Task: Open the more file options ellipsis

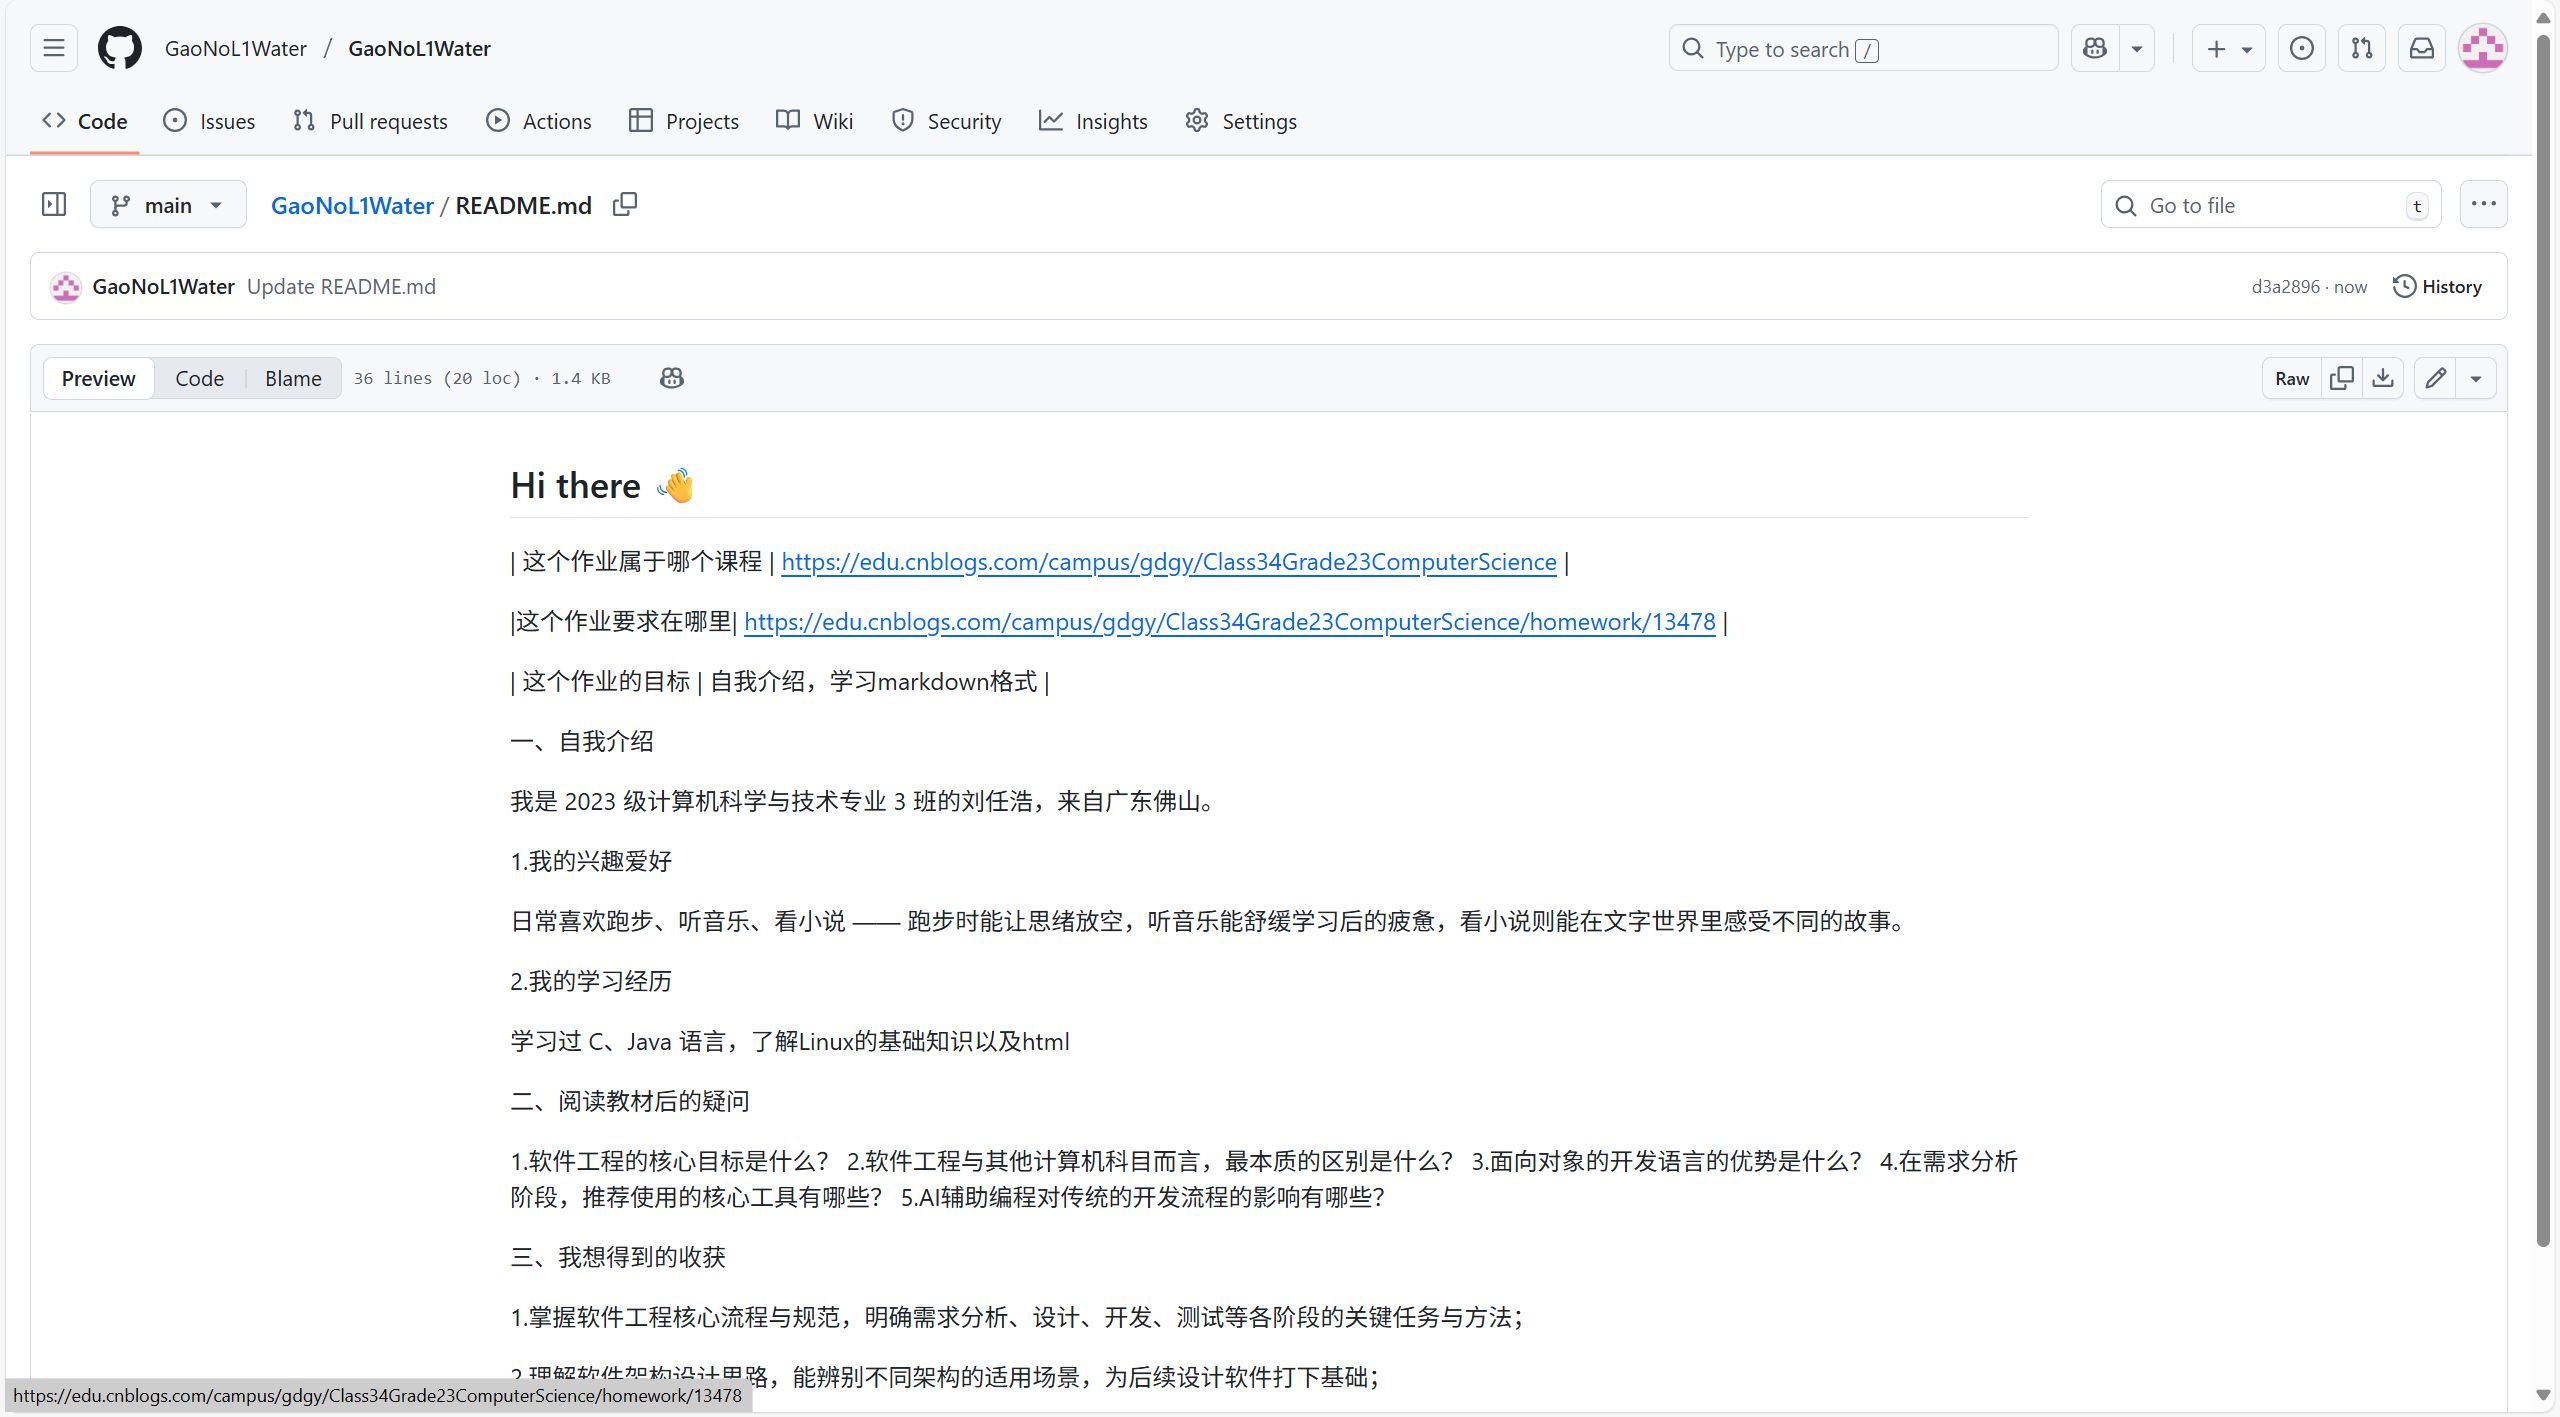Action: click(x=2484, y=204)
